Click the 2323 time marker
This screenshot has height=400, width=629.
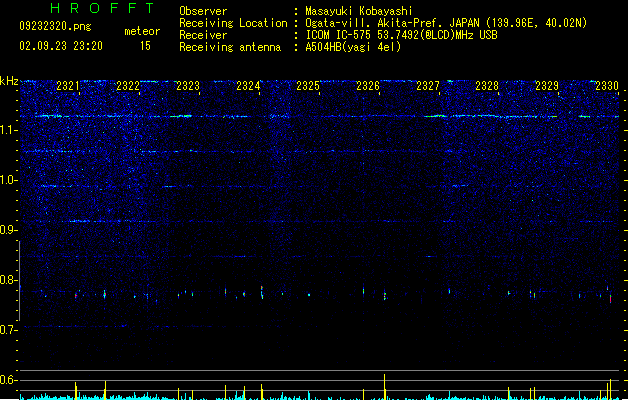click(188, 86)
